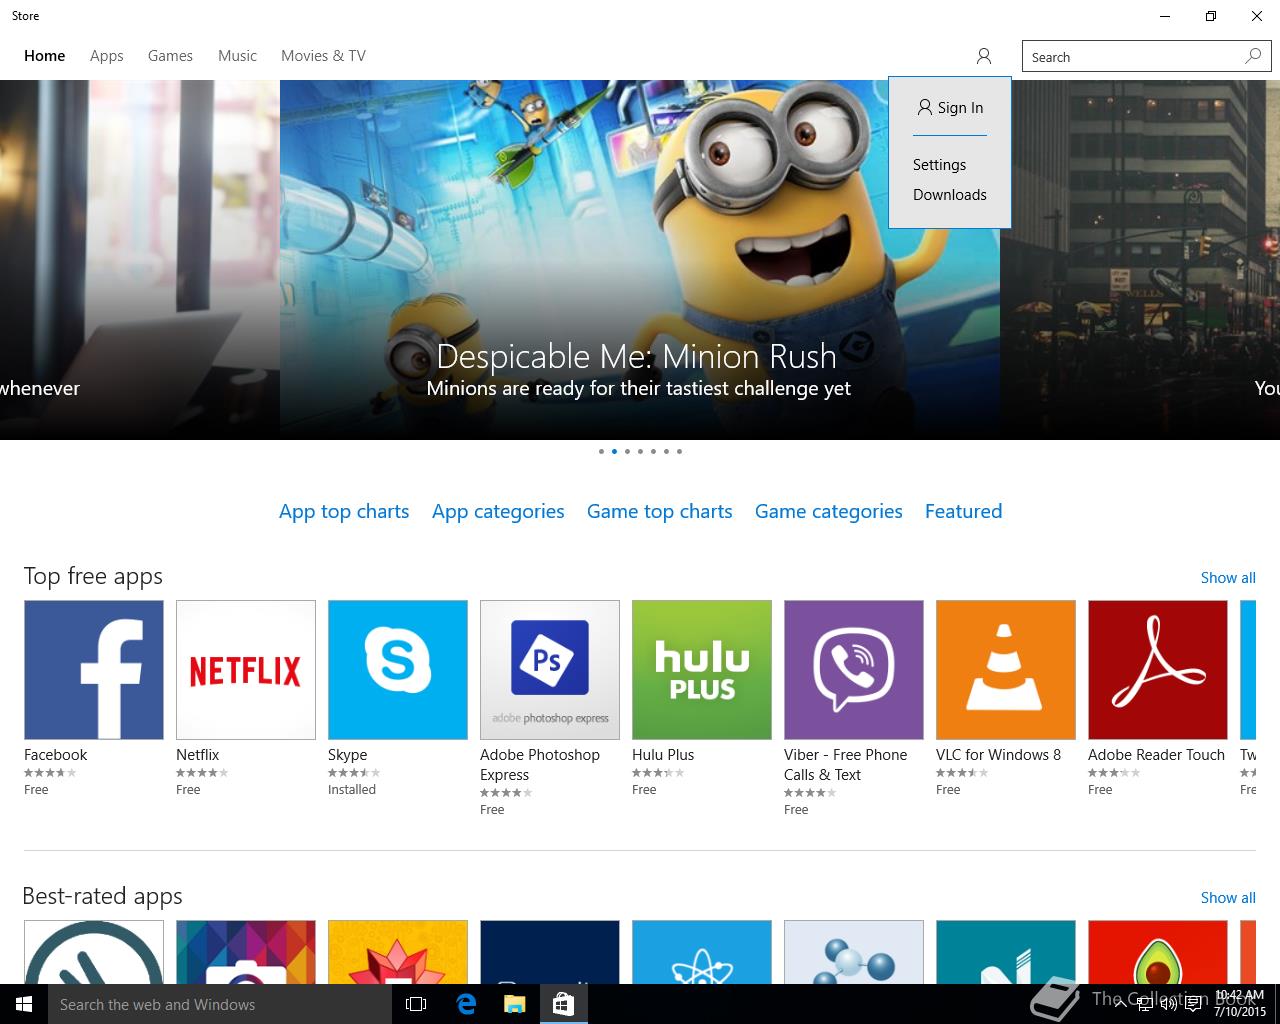1280x1024 pixels.
Task: Open Task View on the taskbar
Action: click(x=416, y=1004)
